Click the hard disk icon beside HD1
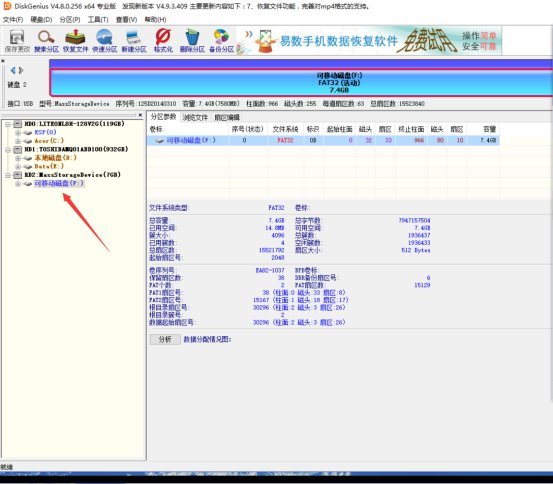Viewport: 553px width, 484px height. coord(17,149)
